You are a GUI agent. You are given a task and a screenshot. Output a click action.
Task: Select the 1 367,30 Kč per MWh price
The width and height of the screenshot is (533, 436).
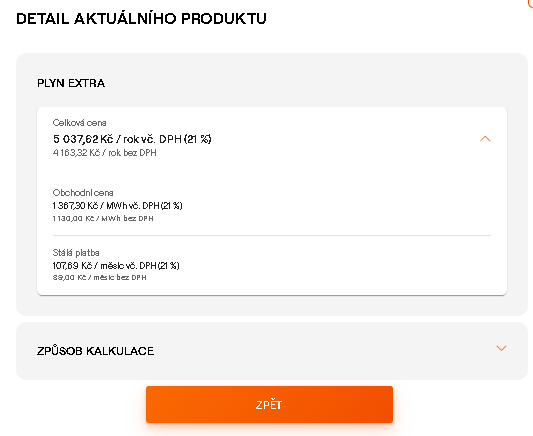117,206
